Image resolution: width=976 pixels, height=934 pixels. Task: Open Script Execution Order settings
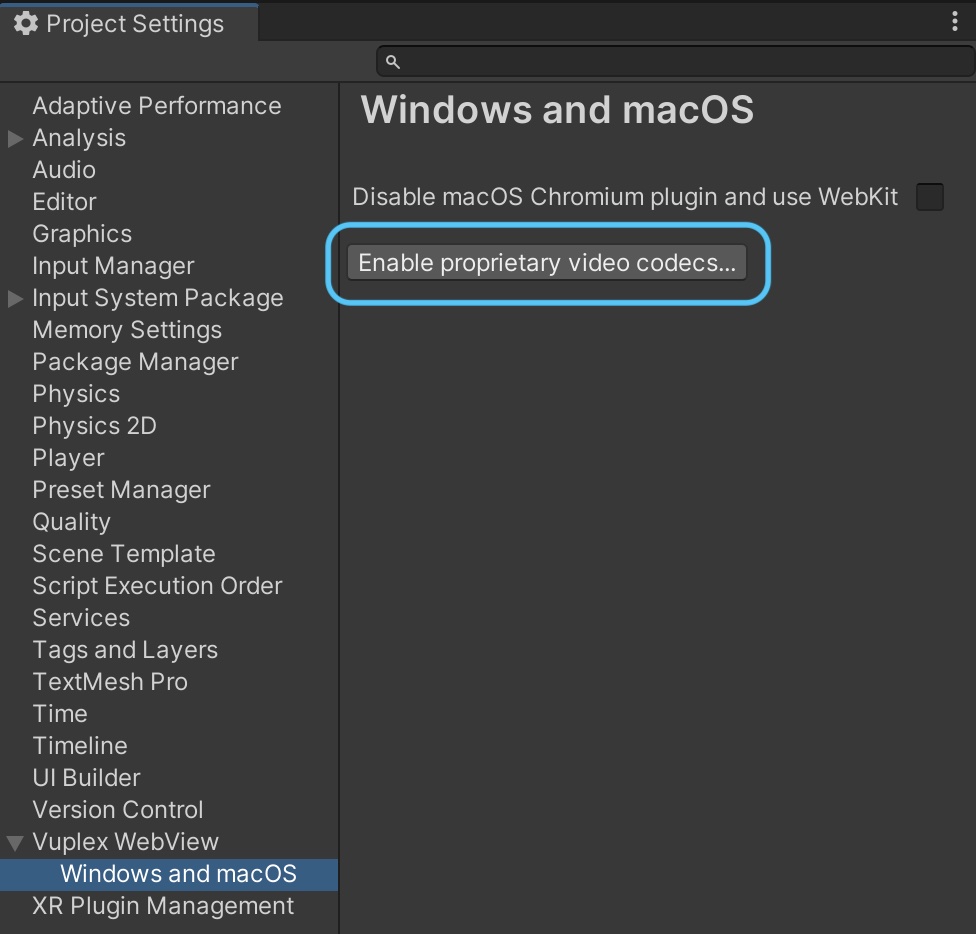(157, 586)
